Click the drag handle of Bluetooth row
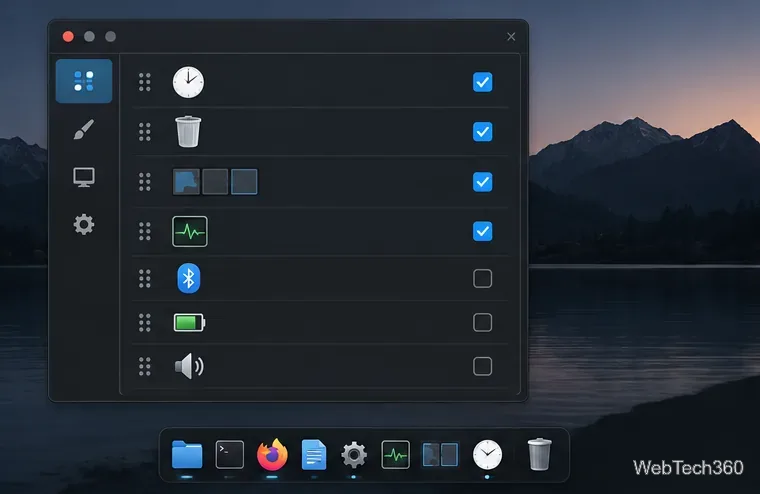The width and height of the screenshot is (760, 494). (144, 278)
